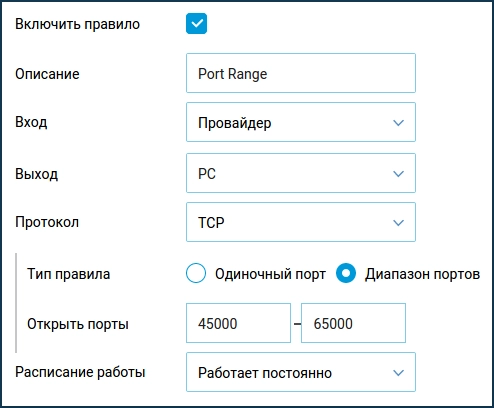This screenshot has height=408, width=494.
Task: Open the Вход dropdown showing Провайдер
Action: (301, 122)
